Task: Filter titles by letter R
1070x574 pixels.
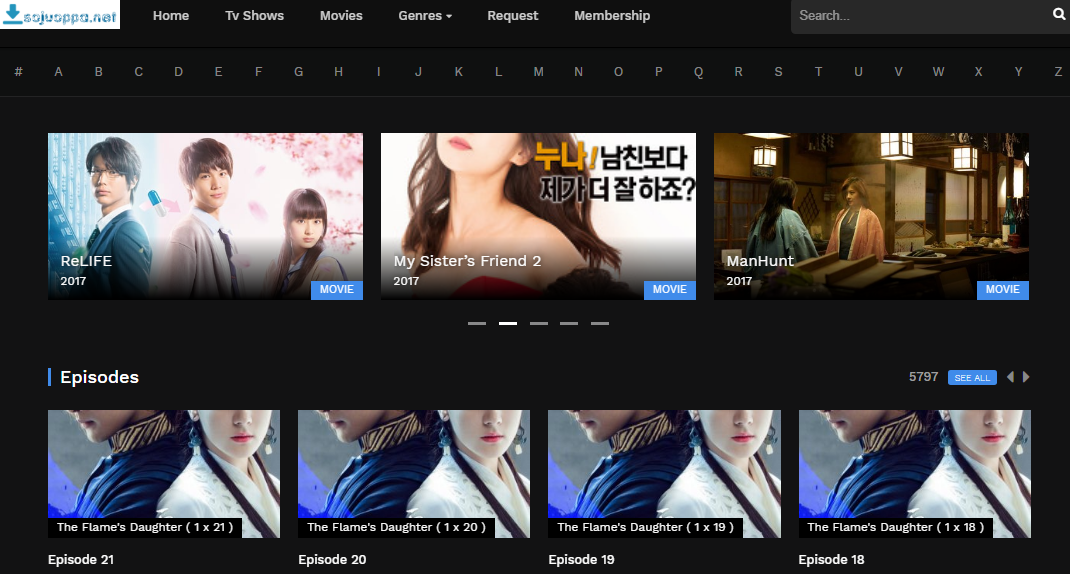Action: pyautogui.click(x=738, y=72)
